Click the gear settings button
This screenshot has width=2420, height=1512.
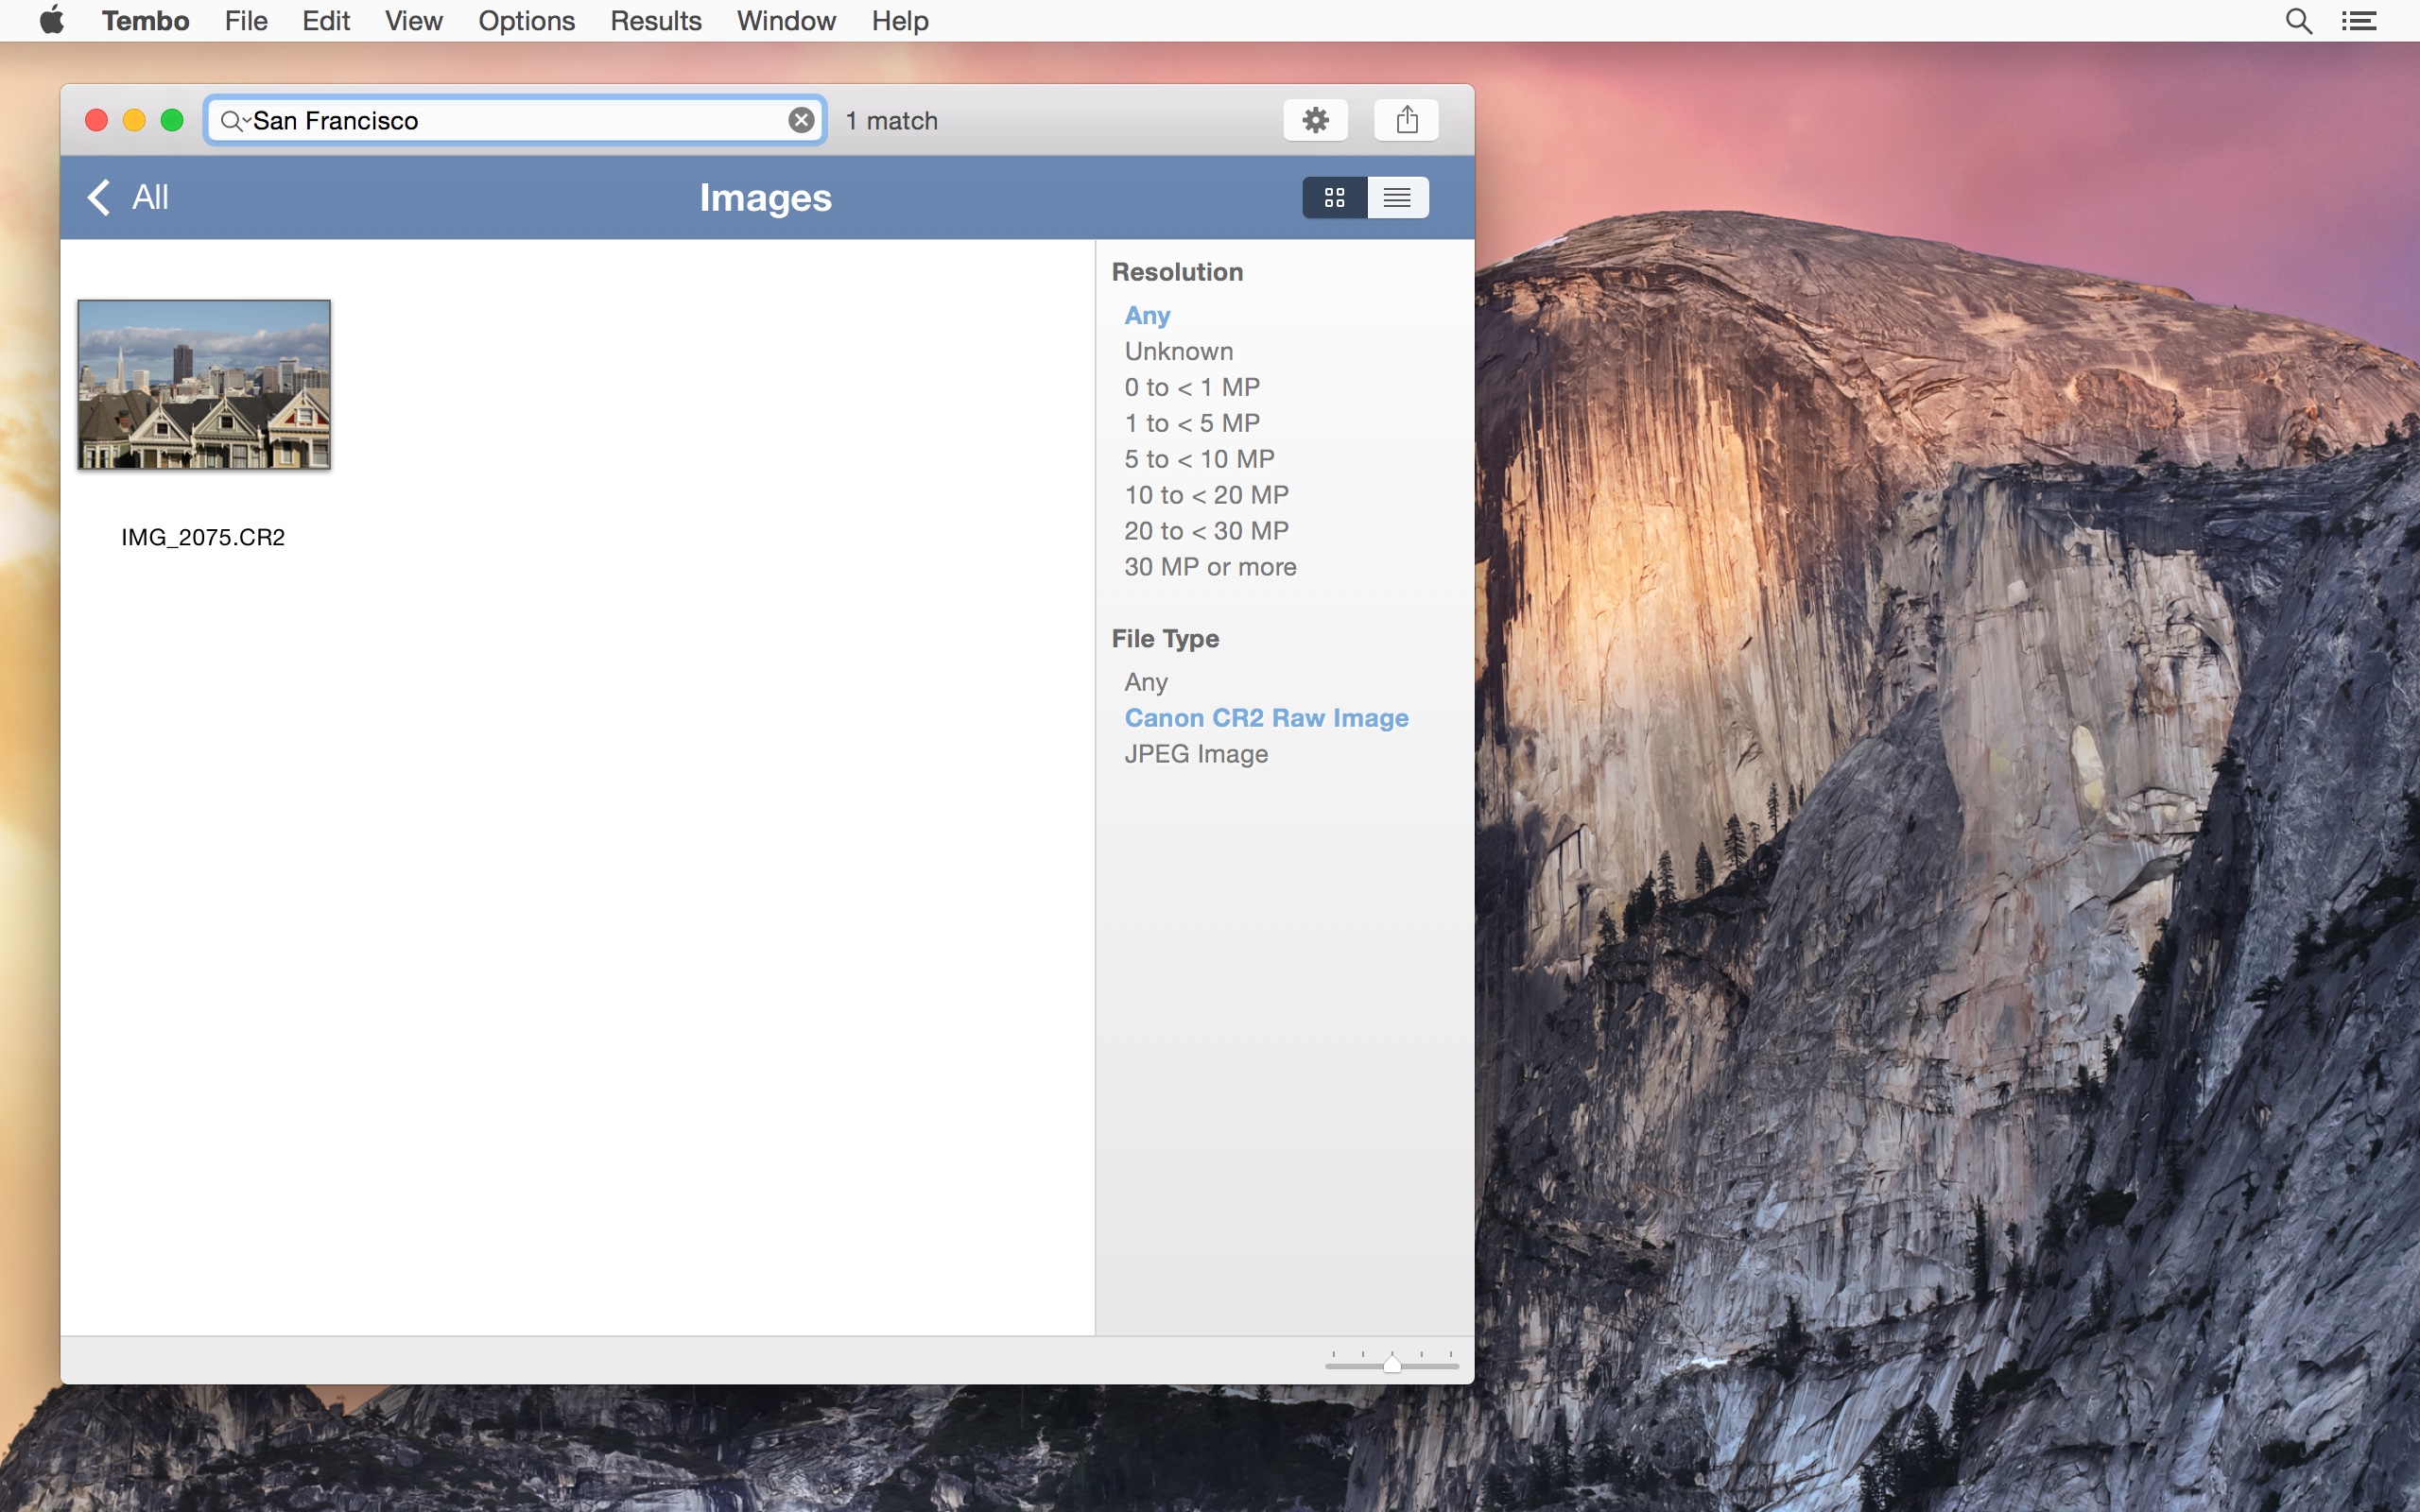[1315, 120]
